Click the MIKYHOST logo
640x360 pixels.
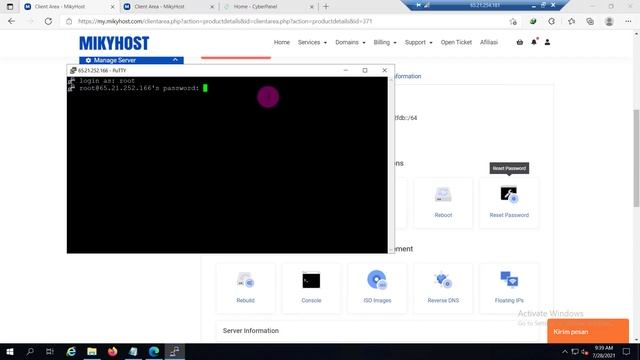coord(114,43)
